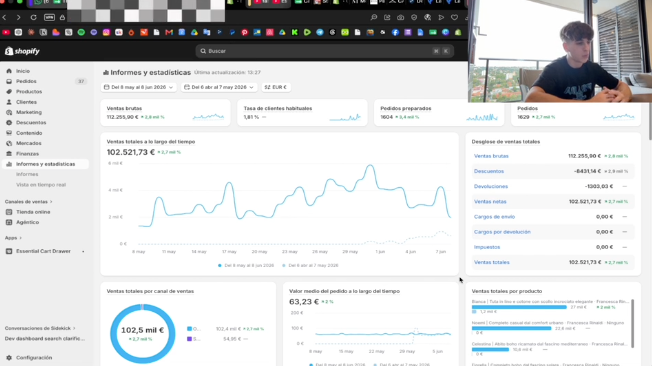Viewport: 652px width, 366px height.
Task: Click Ventas totales por canal de ventas title
Action: click(150, 291)
